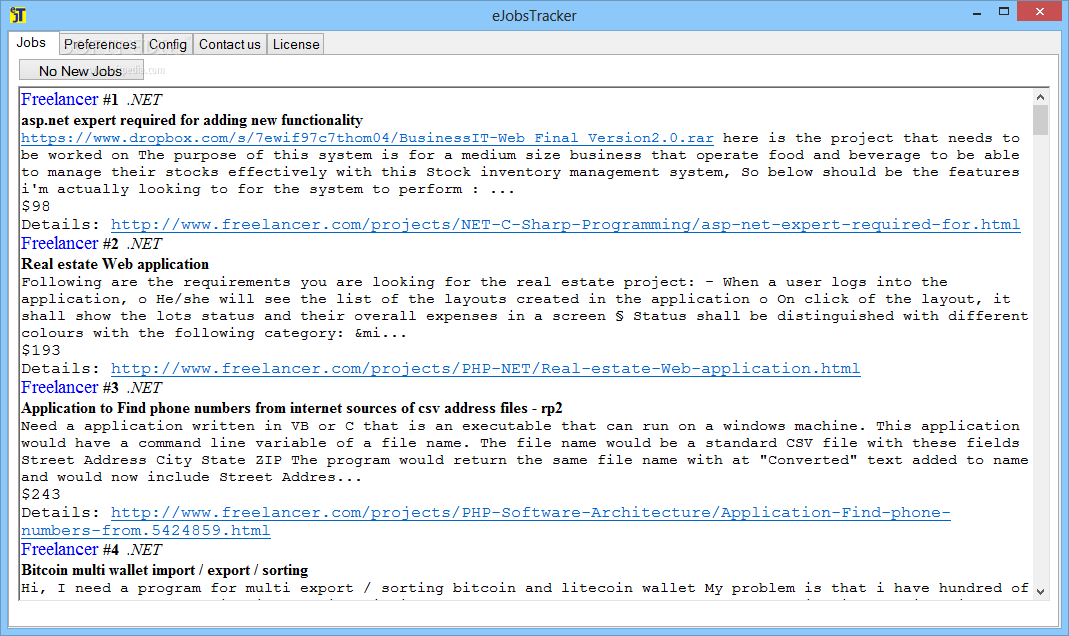Screen dimensions: 1069x636
Task: Click the $98 price text
Action: [x=36, y=207]
